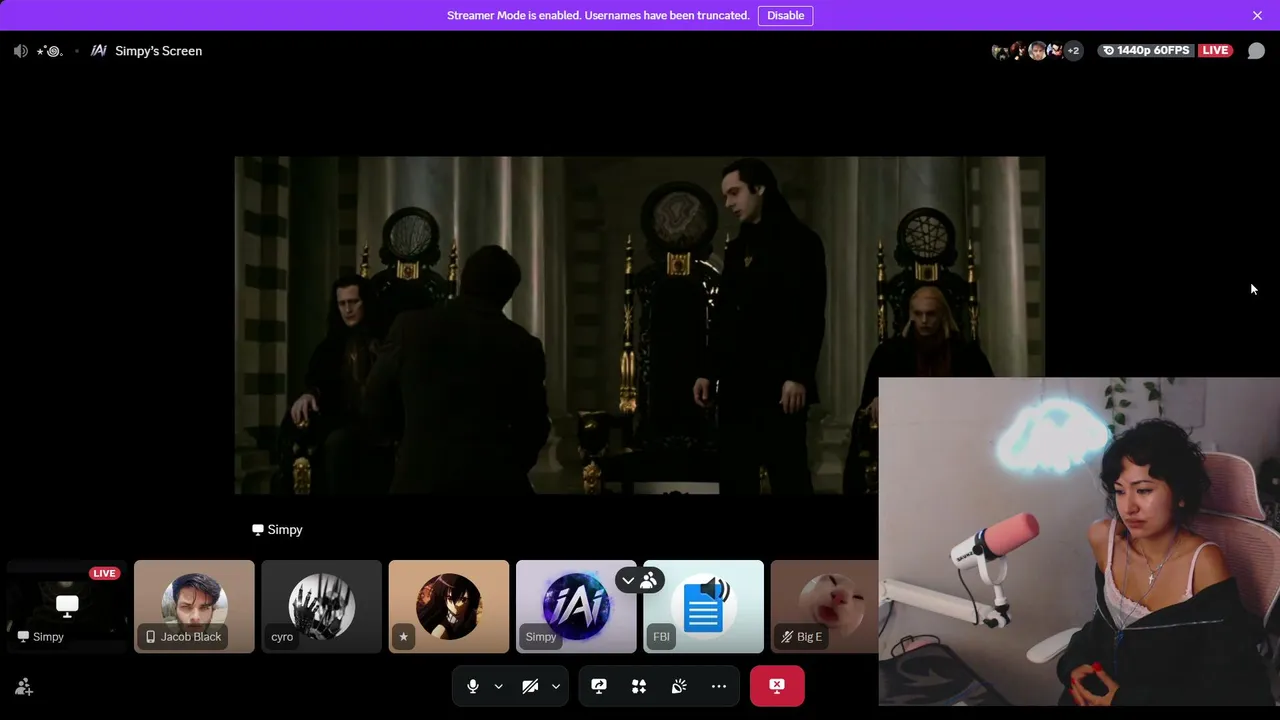Viewport: 1280px width, 720px height.
Task: Click the red Disconnect button
Action: click(777, 686)
